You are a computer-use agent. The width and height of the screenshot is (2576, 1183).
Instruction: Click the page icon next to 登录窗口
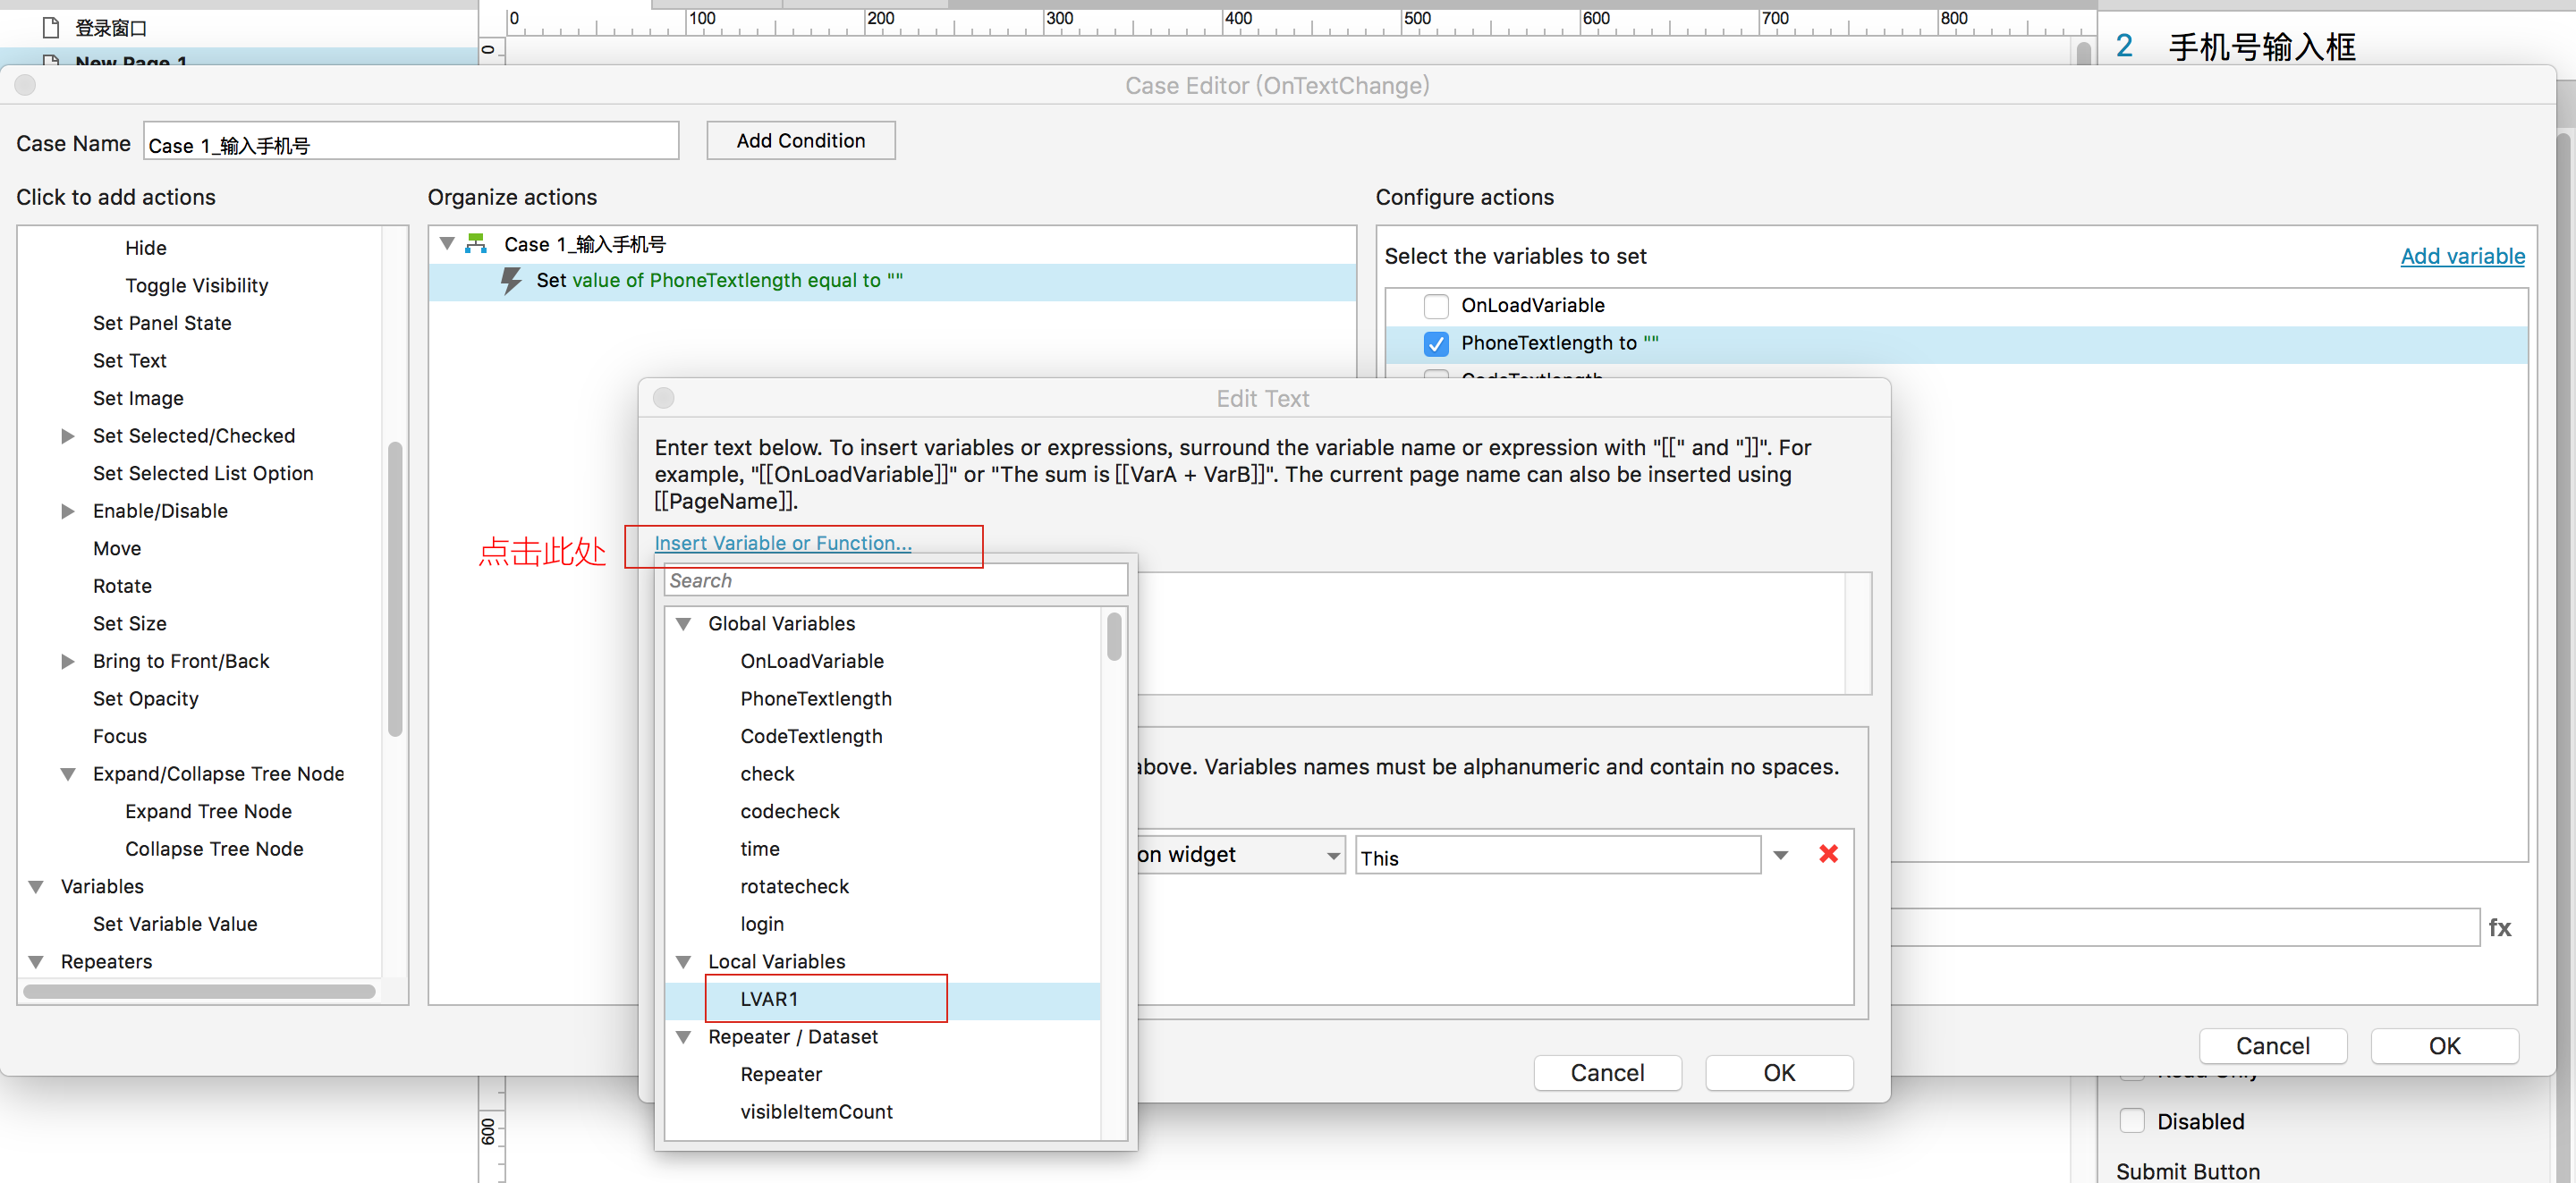click(52, 27)
